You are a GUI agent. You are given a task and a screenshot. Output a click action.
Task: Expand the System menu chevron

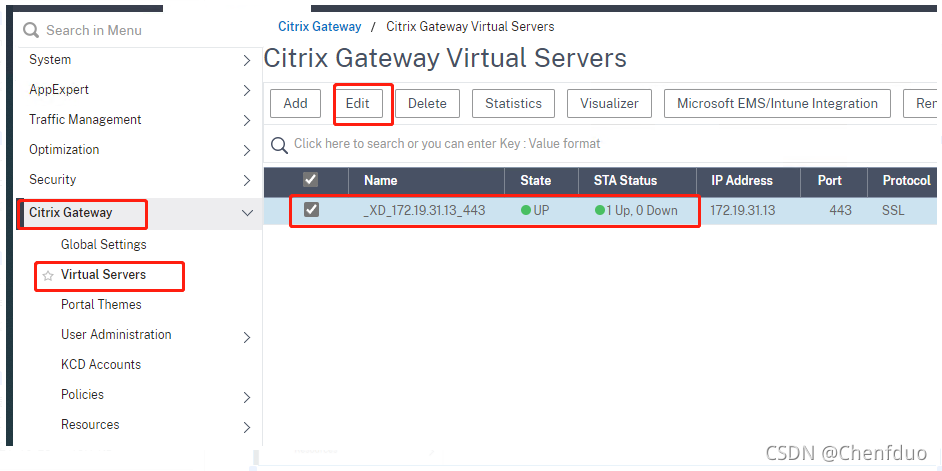(247, 61)
